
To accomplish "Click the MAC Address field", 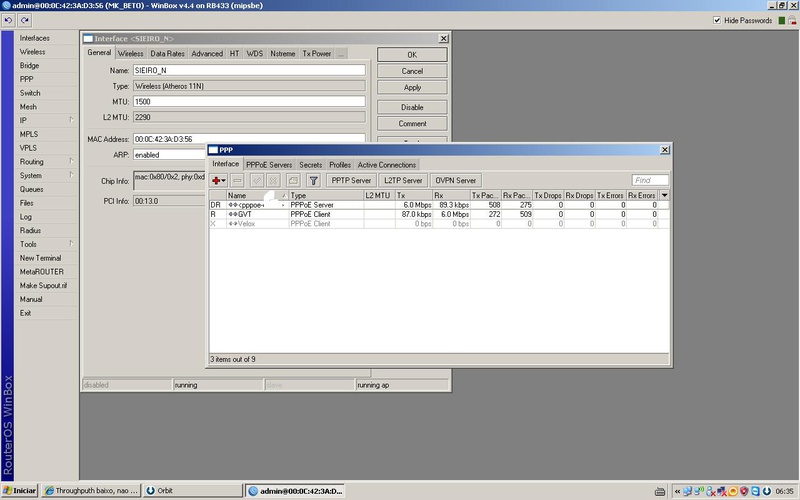I will [249, 138].
